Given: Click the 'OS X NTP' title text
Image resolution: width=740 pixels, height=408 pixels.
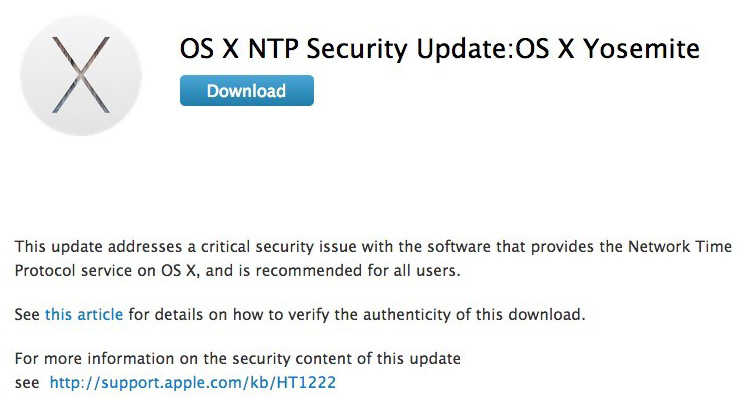Looking at the screenshot, I should [241, 48].
